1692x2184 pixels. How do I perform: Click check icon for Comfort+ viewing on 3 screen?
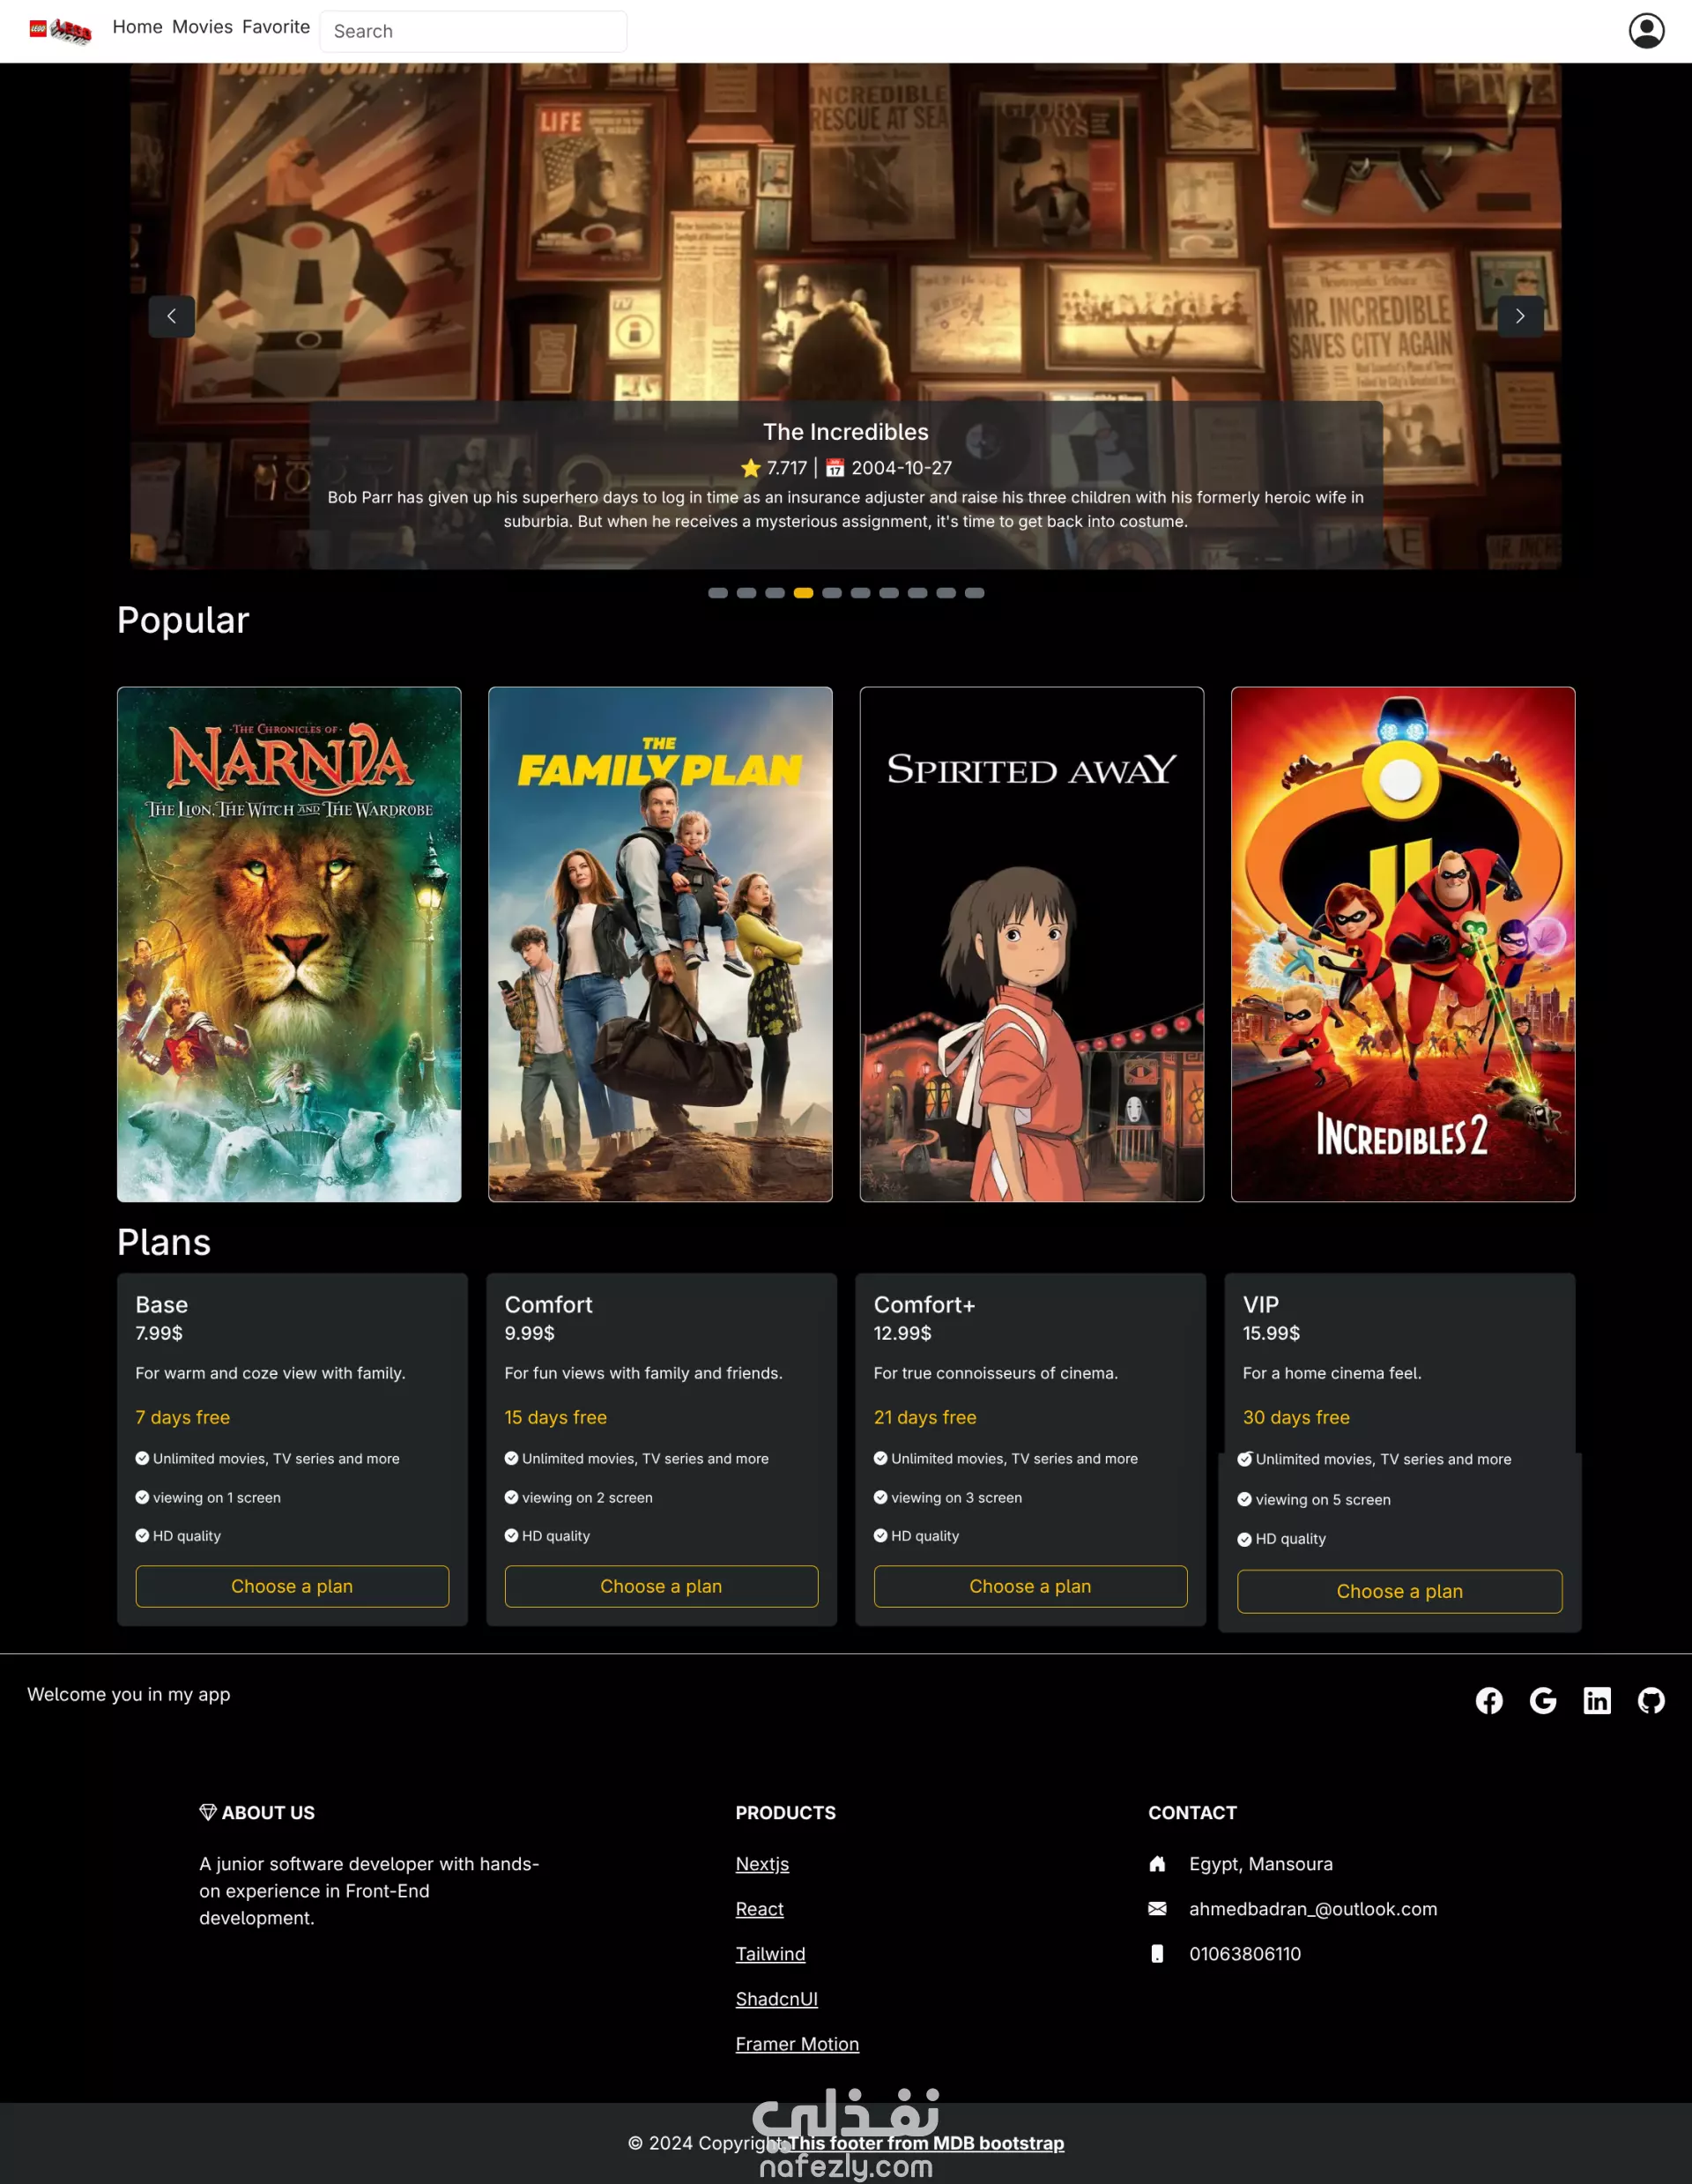(x=880, y=1497)
